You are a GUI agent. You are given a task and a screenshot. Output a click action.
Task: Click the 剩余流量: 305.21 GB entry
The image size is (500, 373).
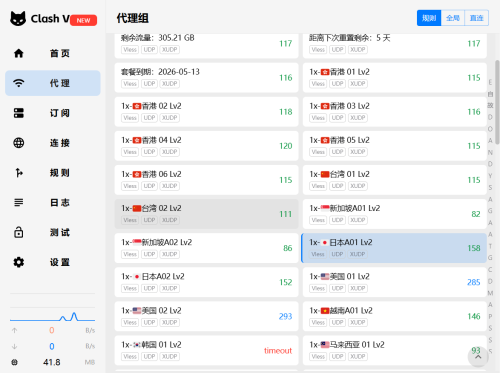pos(206,46)
